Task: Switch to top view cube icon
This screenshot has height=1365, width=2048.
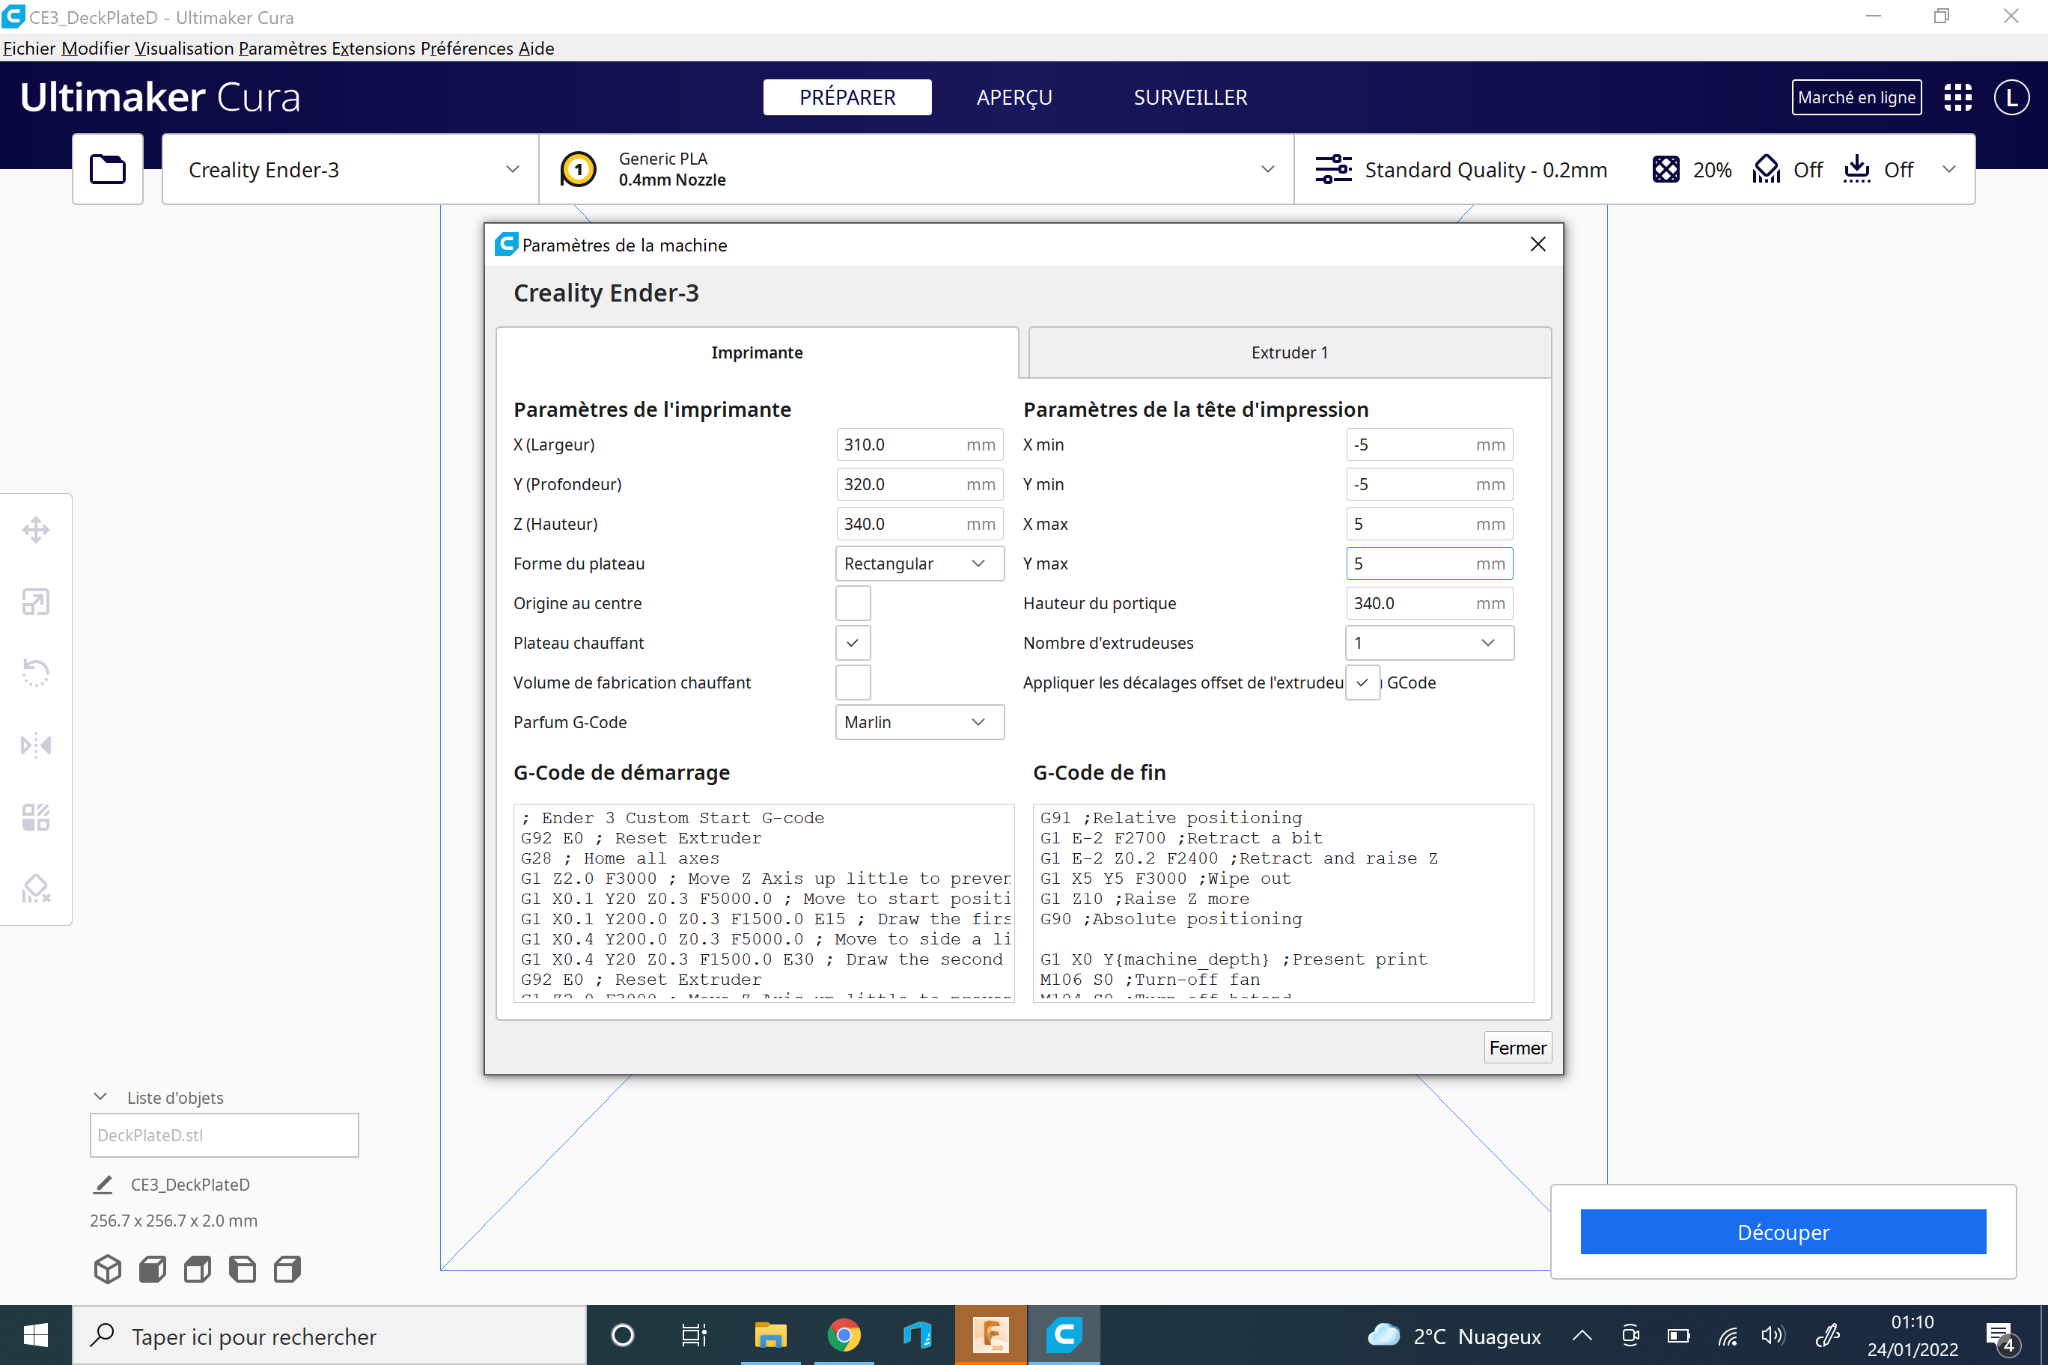Action: pyautogui.click(x=197, y=1269)
